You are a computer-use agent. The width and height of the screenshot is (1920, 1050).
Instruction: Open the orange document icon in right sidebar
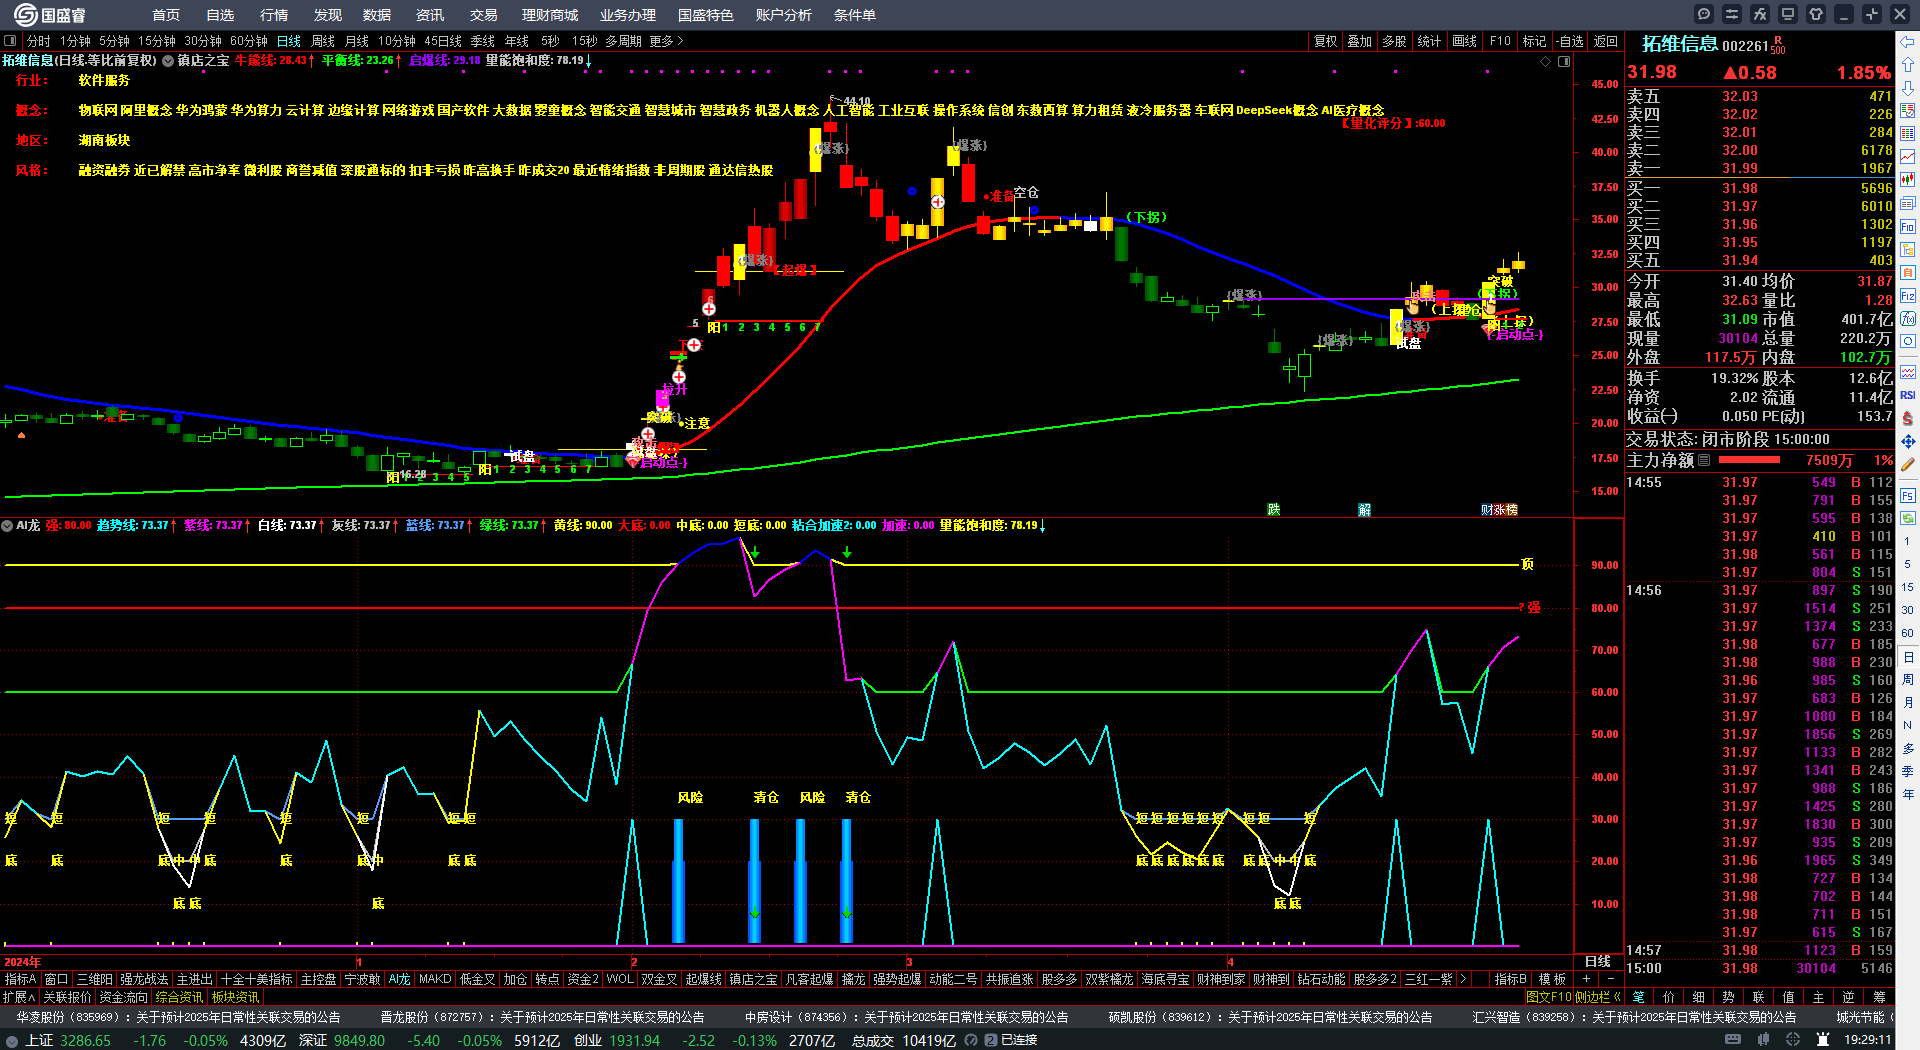(x=1908, y=272)
